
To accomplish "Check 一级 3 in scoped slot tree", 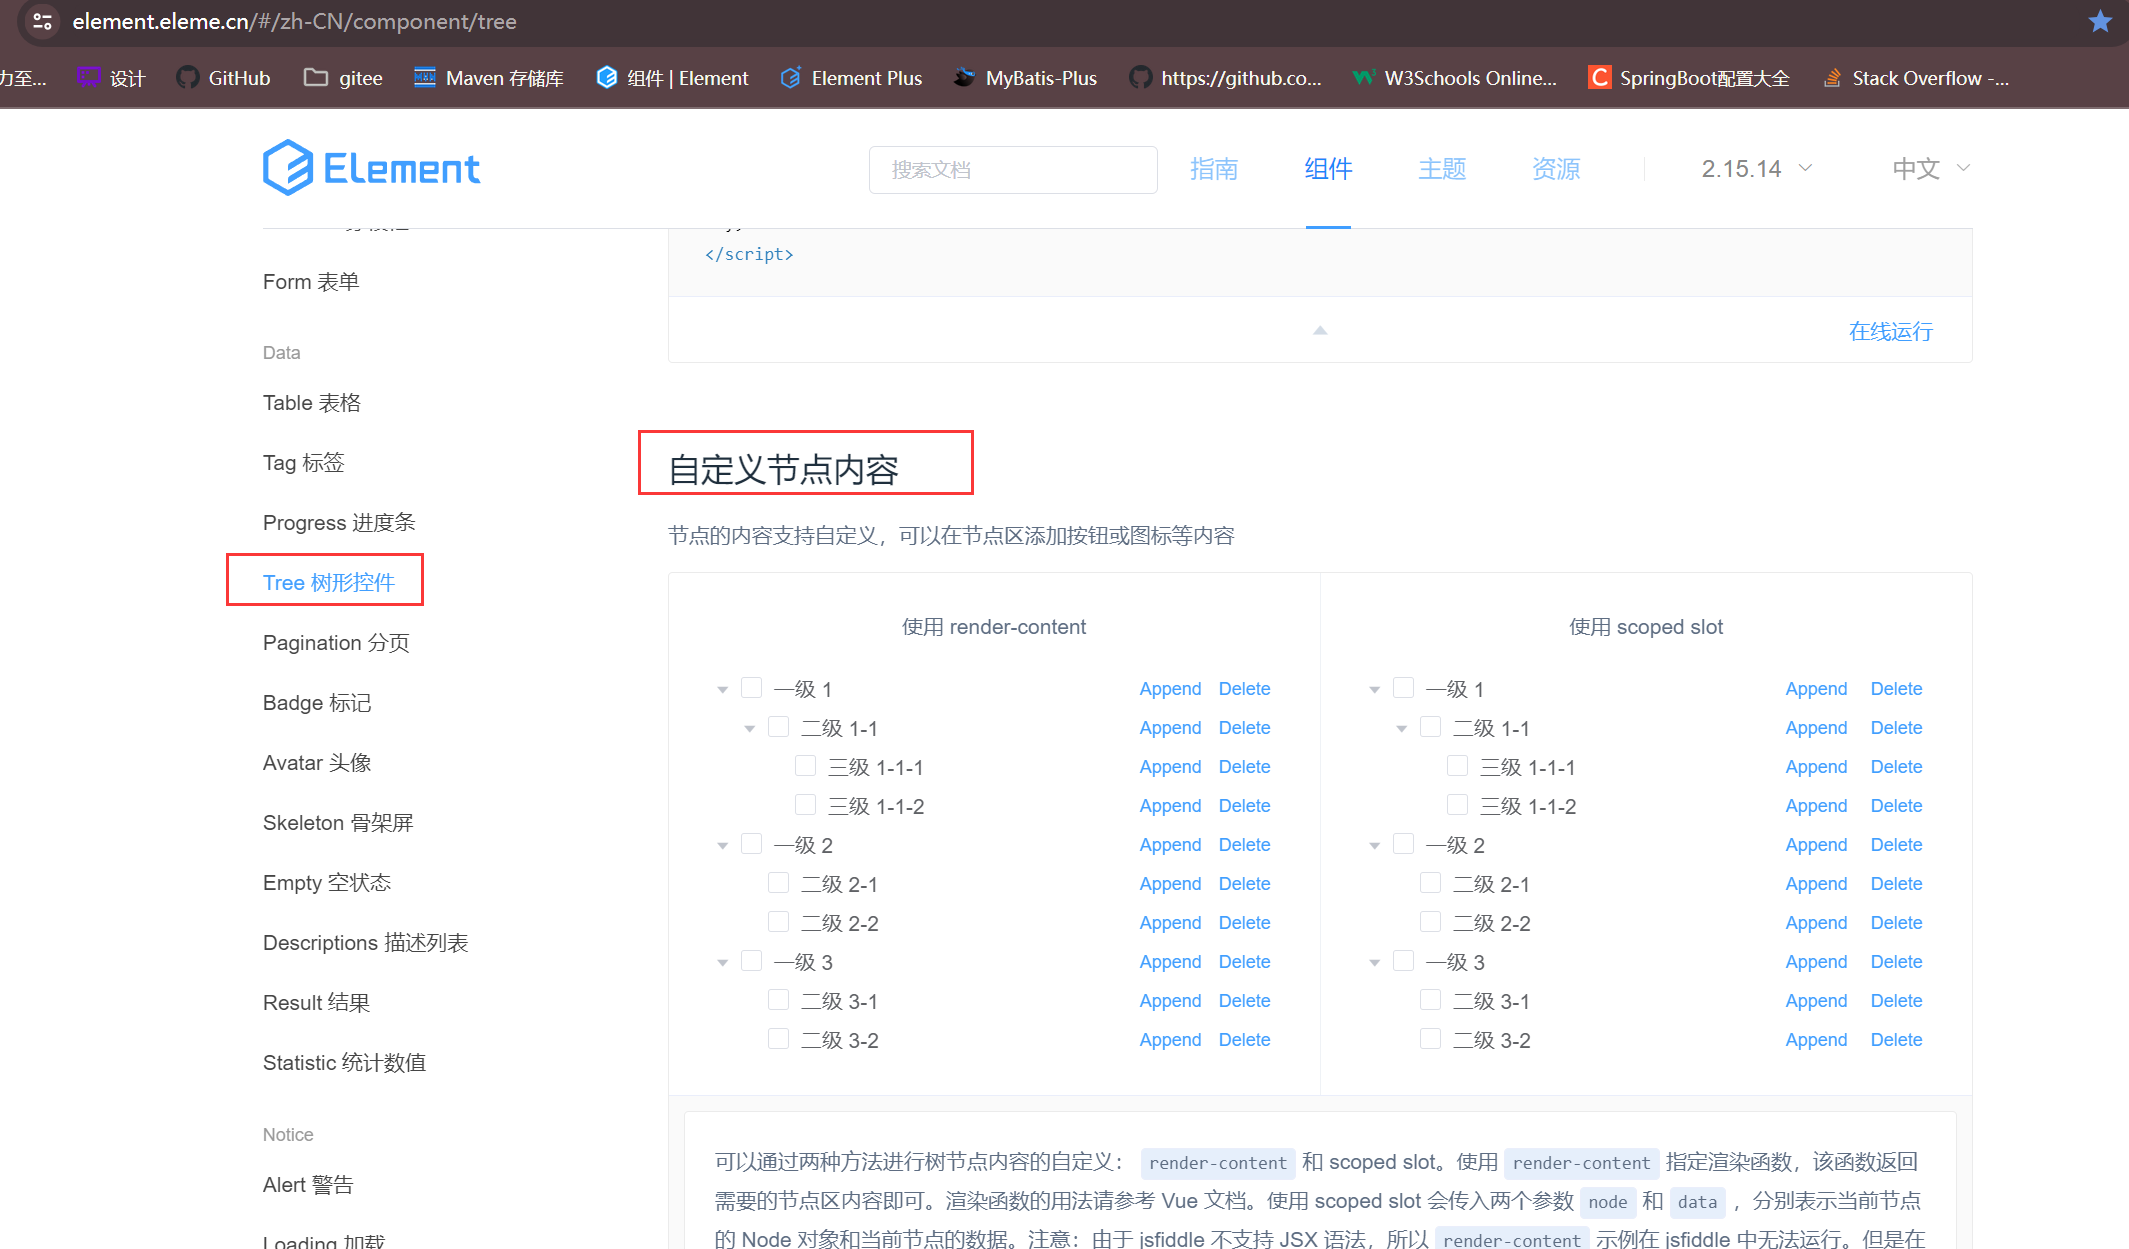I will (x=1404, y=961).
